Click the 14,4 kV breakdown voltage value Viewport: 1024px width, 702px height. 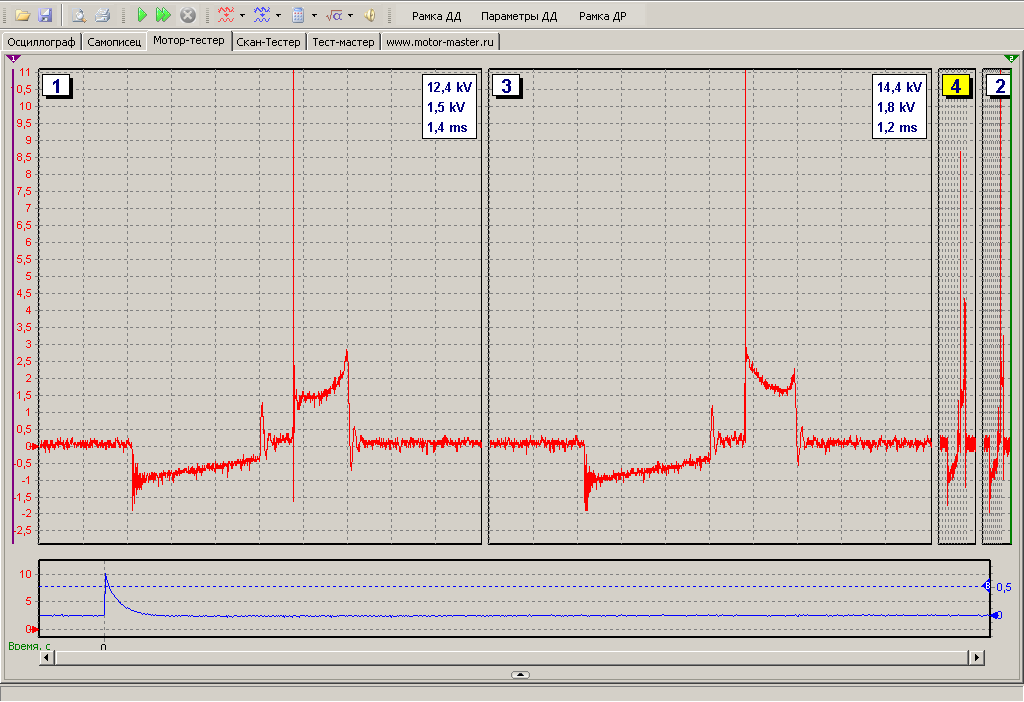(x=899, y=87)
